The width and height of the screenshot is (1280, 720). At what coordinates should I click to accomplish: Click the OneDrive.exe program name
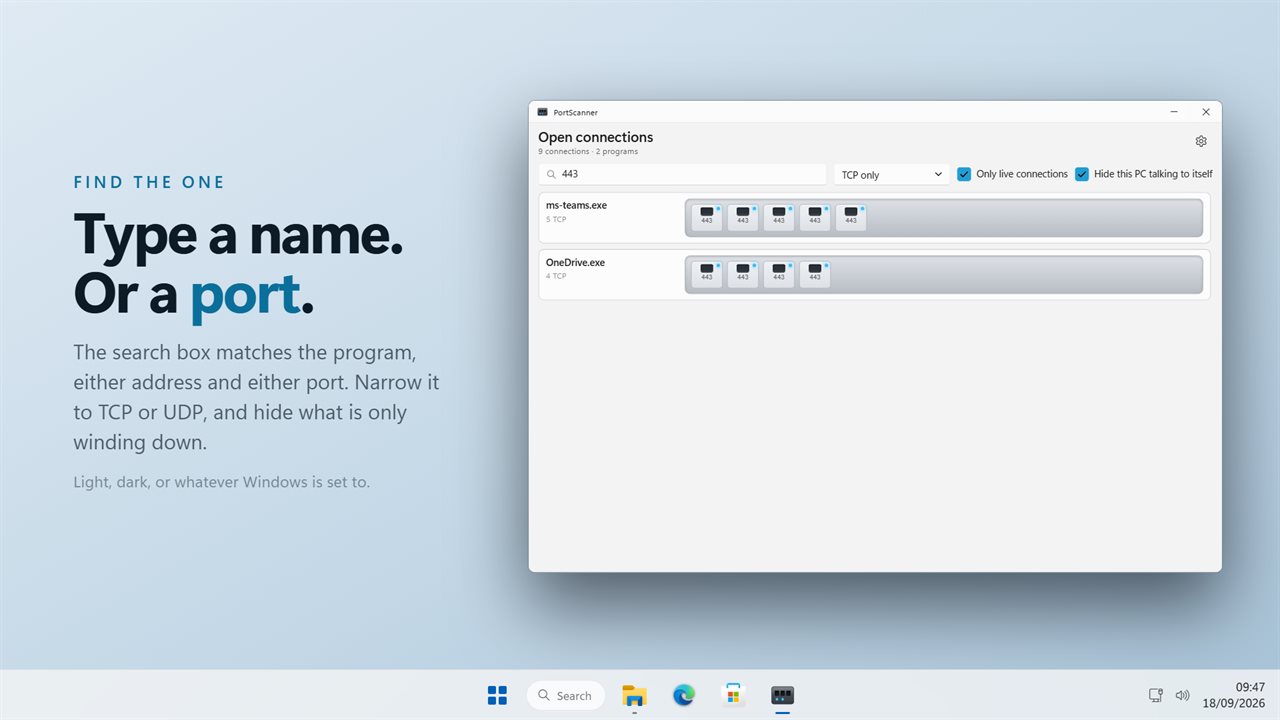click(x=575, y=262)
